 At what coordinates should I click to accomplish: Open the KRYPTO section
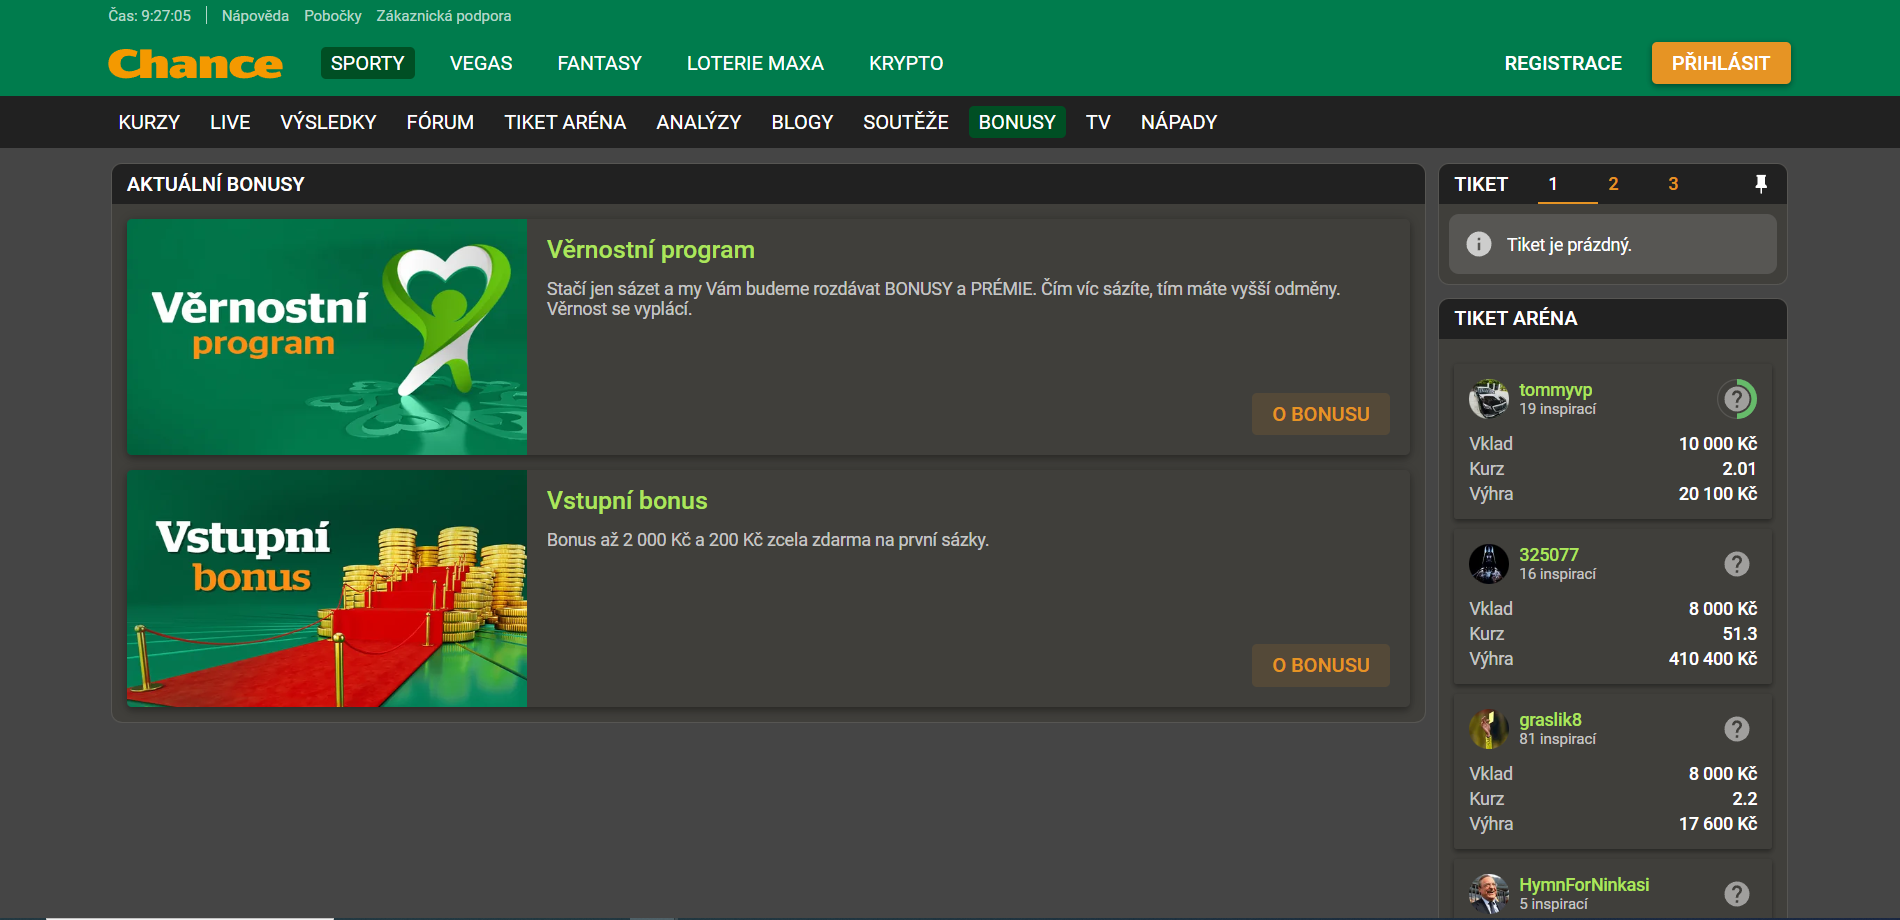pos(906,63)
